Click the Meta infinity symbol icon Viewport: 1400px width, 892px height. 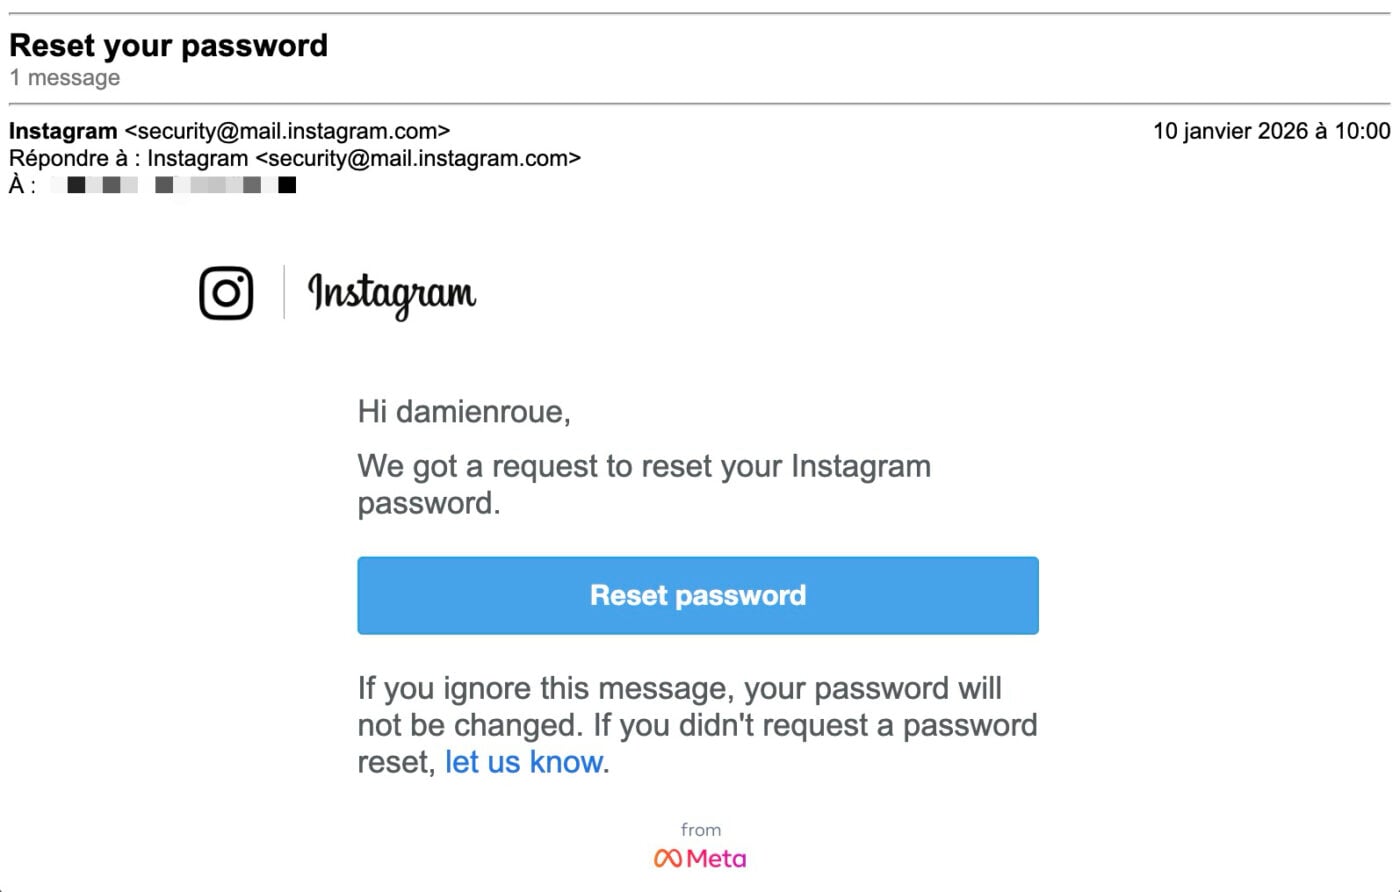pos(667,859)
